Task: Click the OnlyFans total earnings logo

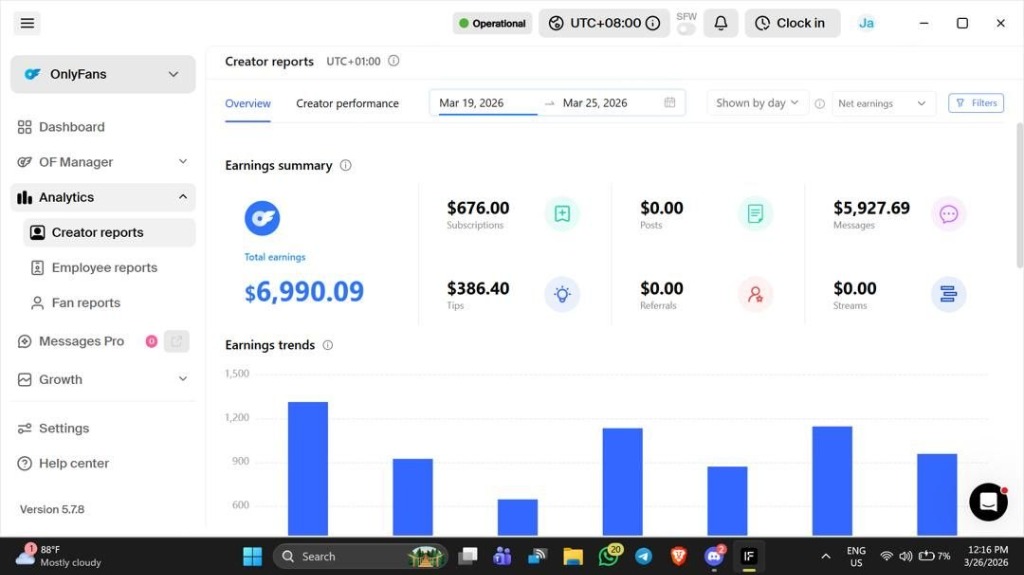Action: (x=262, y=218)
